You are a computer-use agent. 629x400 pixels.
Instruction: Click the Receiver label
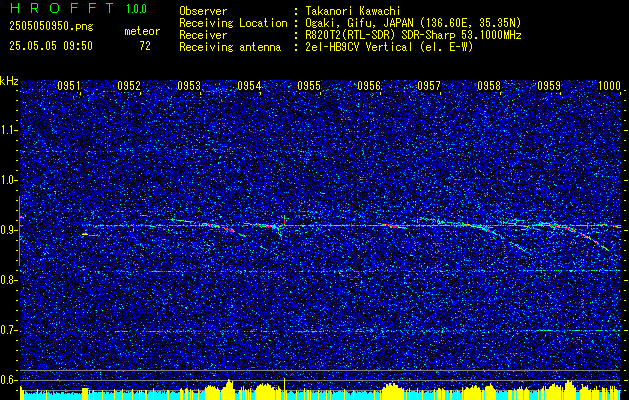[x=203, y=35]
